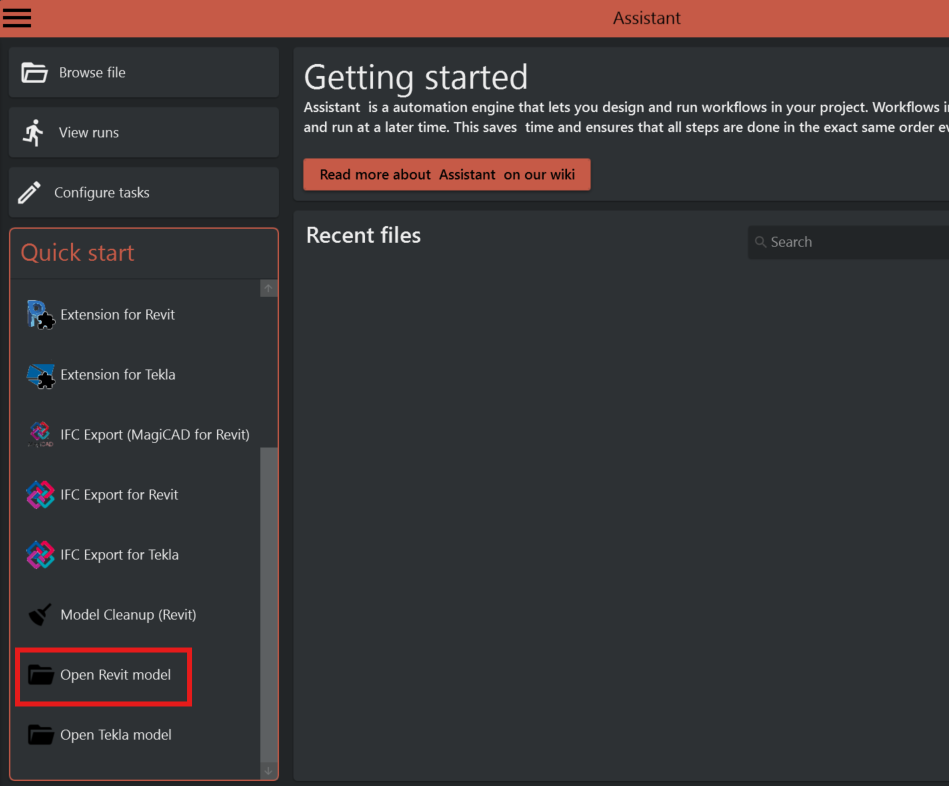
Task: Click the Extension for Tekla icon
Action: coord(40,375)
